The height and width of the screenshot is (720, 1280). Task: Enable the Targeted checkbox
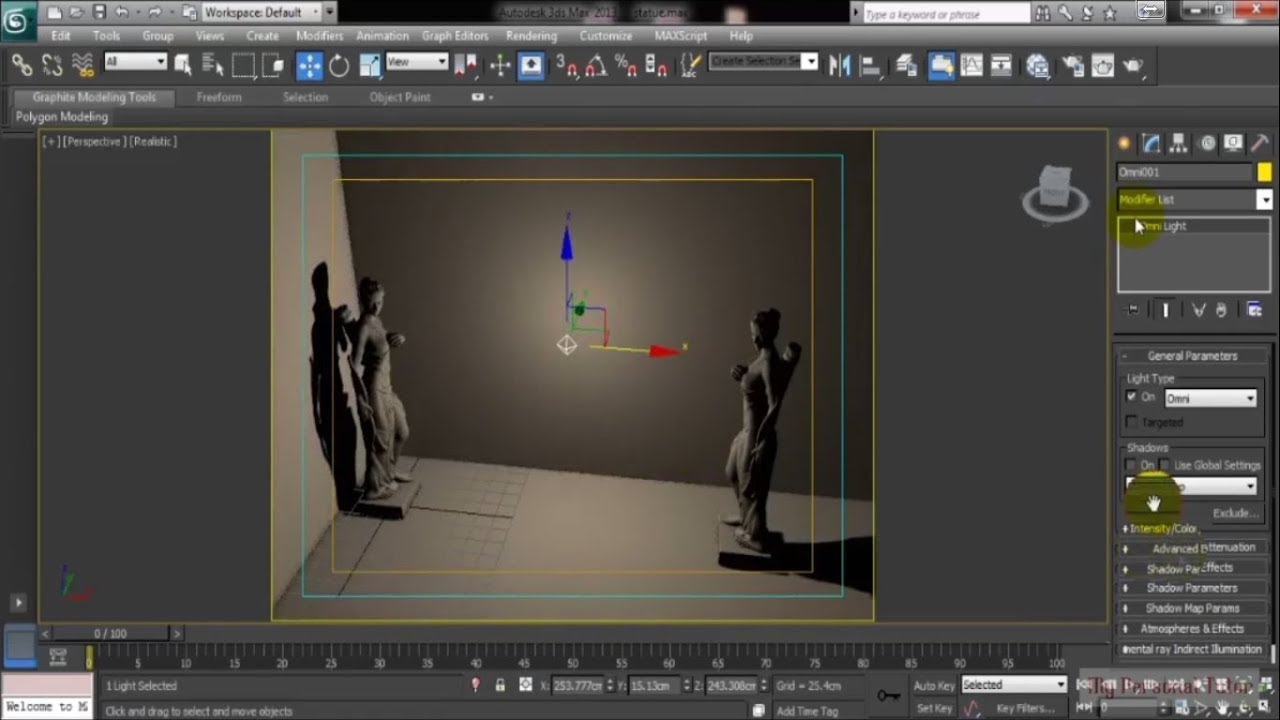(x=1131, y=422)
